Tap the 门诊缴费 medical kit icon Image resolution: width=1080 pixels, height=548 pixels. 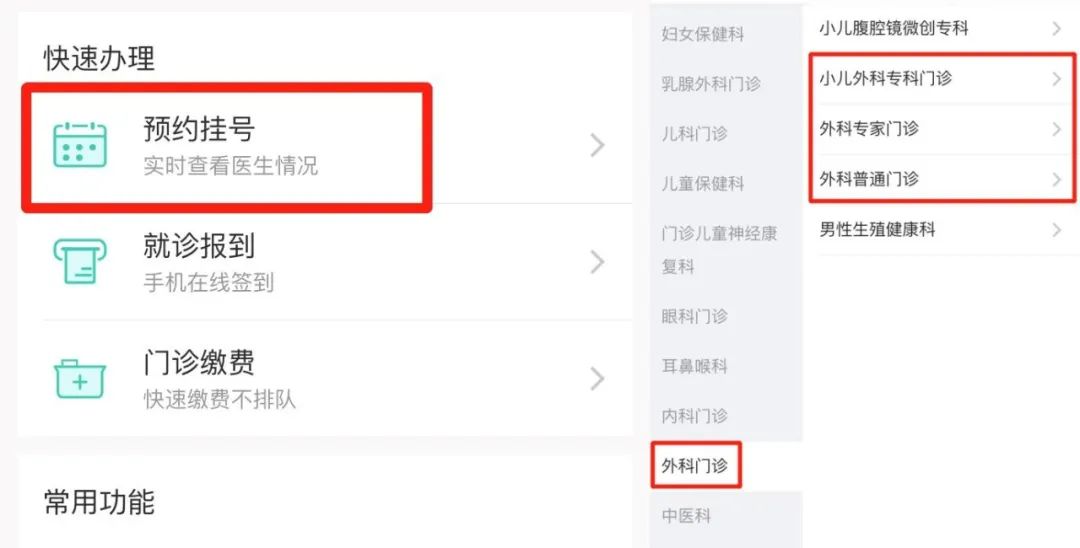tap(79, 378)
